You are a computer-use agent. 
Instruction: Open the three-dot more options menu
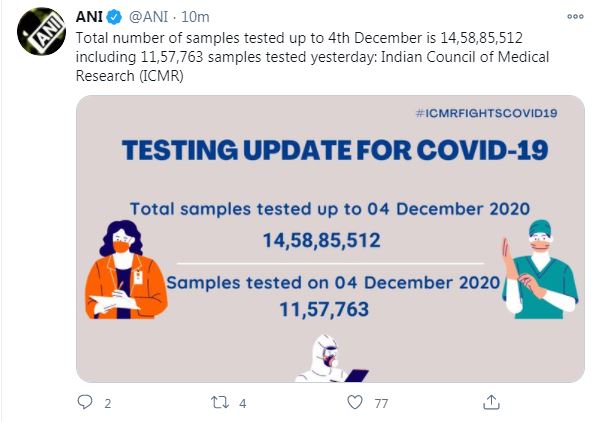click(x=575, y=16)
